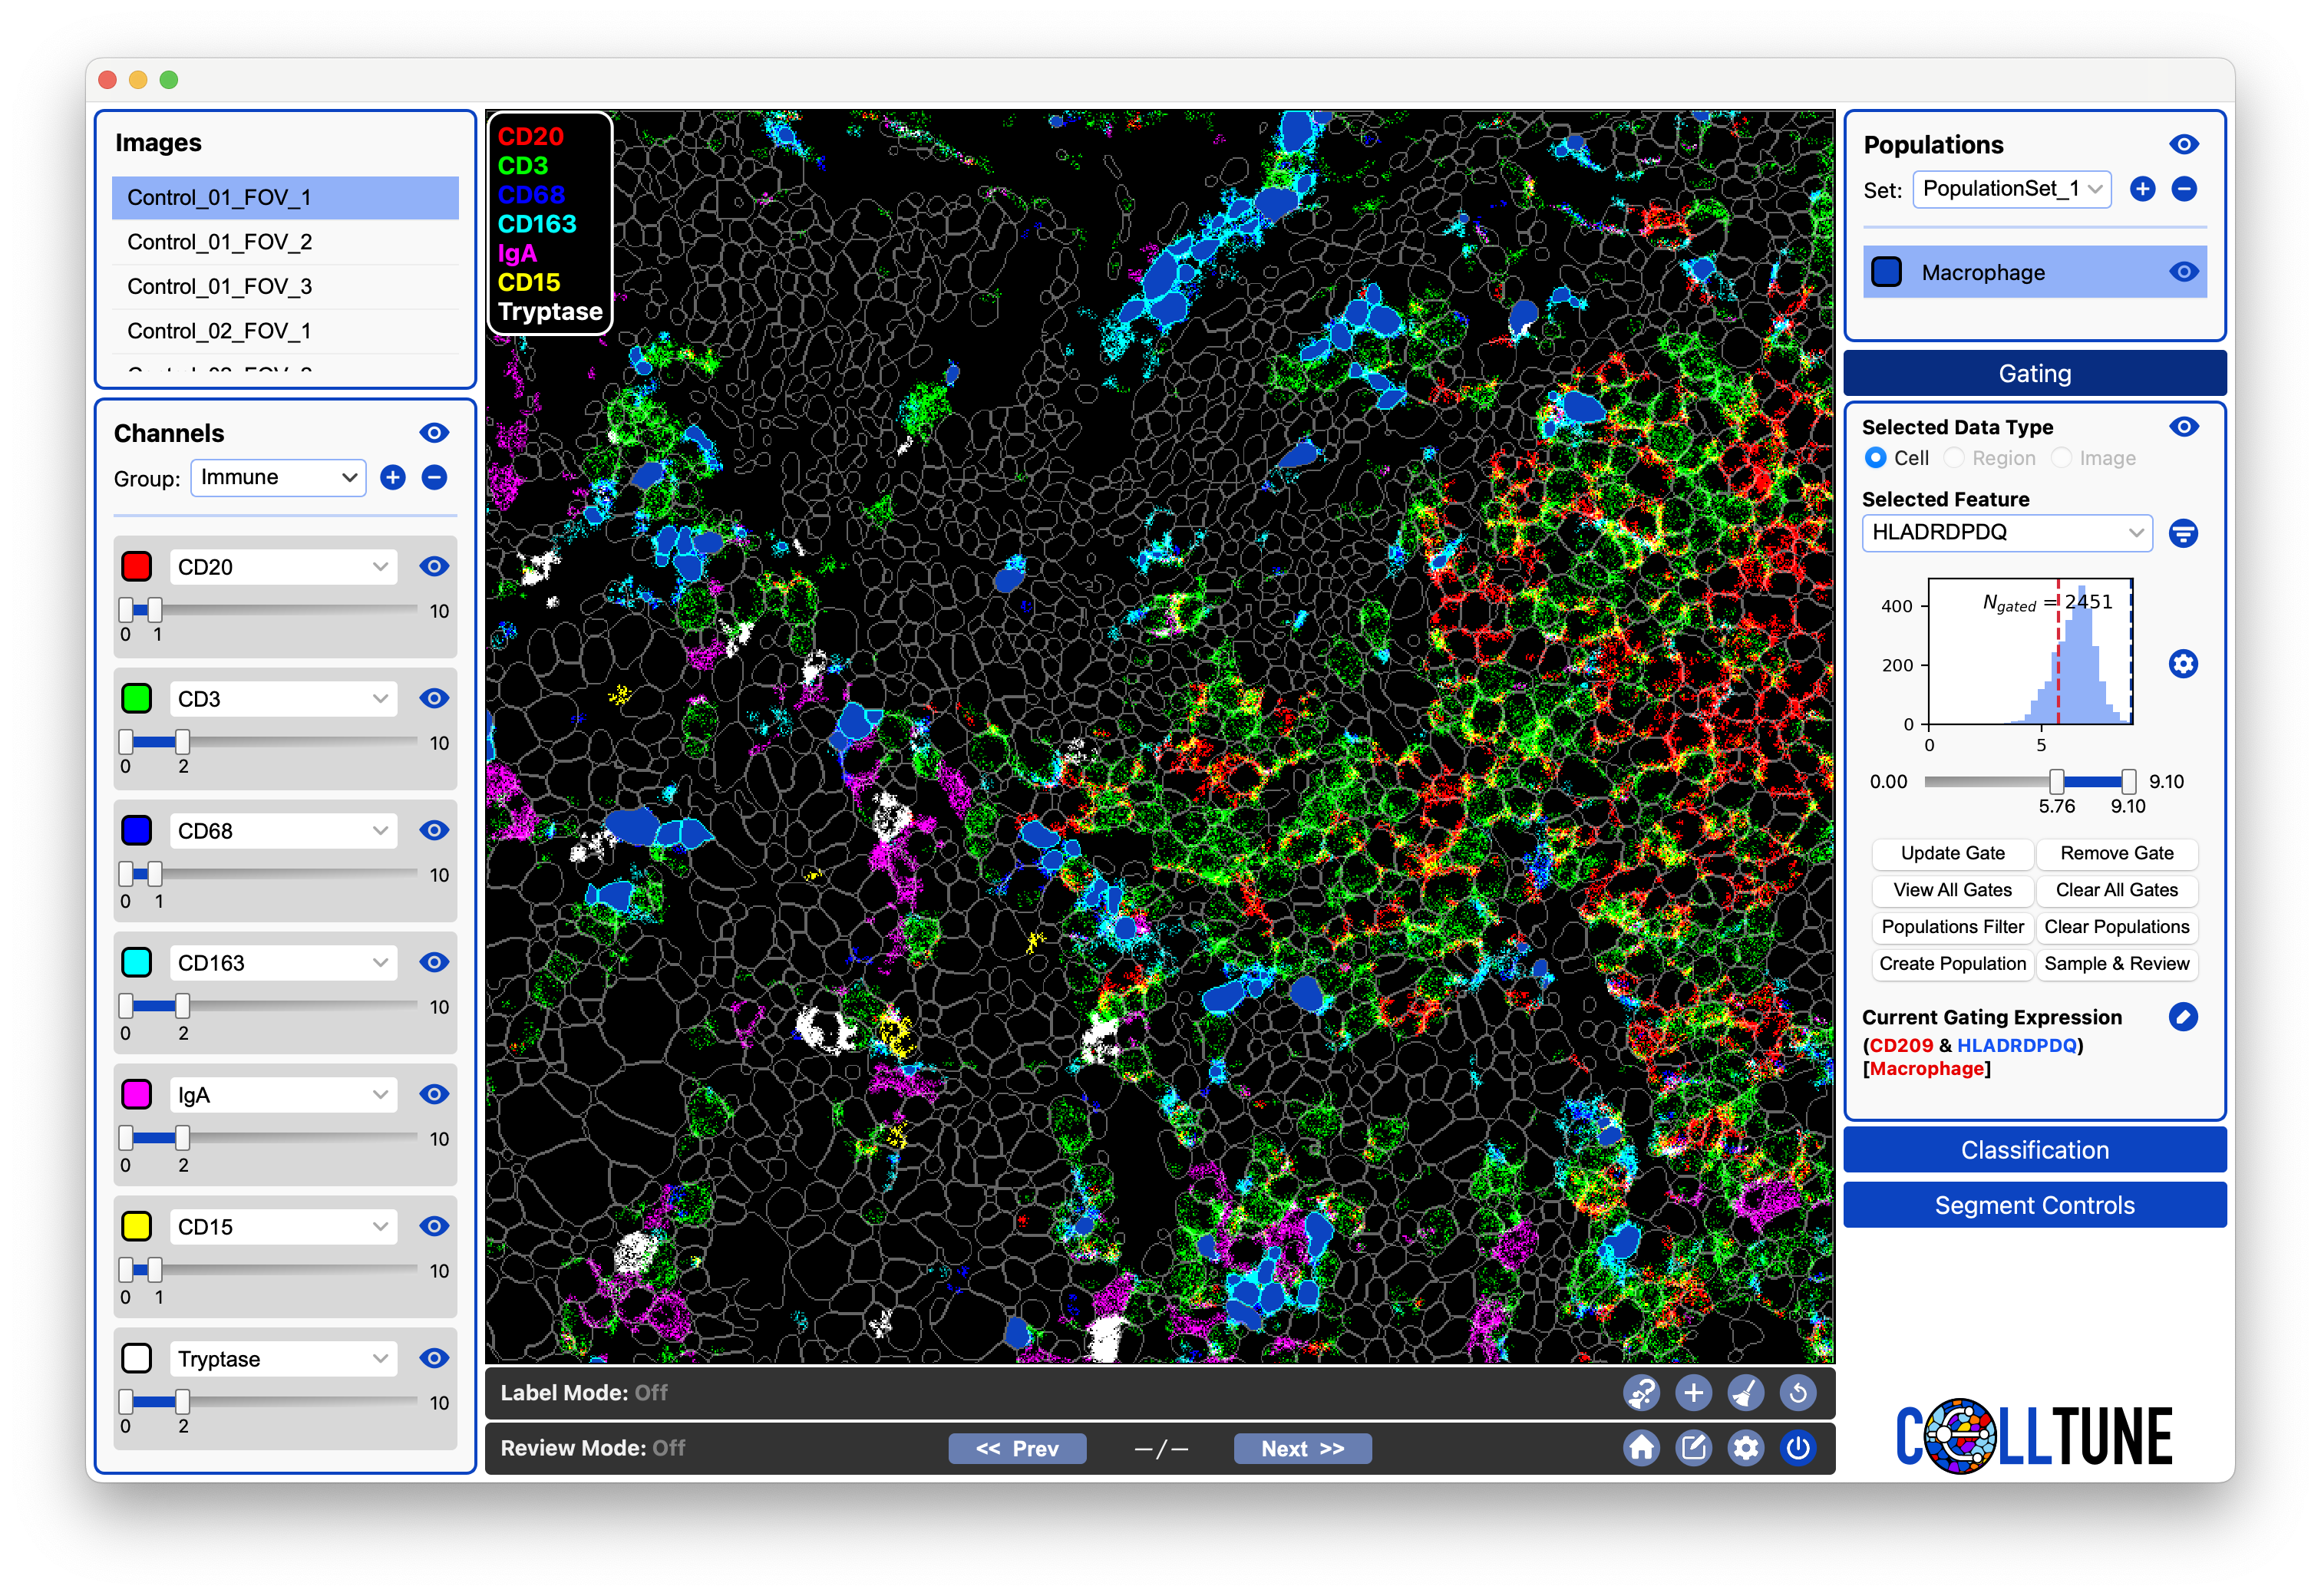The width and height of the screenshot is (2321, 1596).
Task: Open the filter icon next to Selected Feature
Action: 2184,533
